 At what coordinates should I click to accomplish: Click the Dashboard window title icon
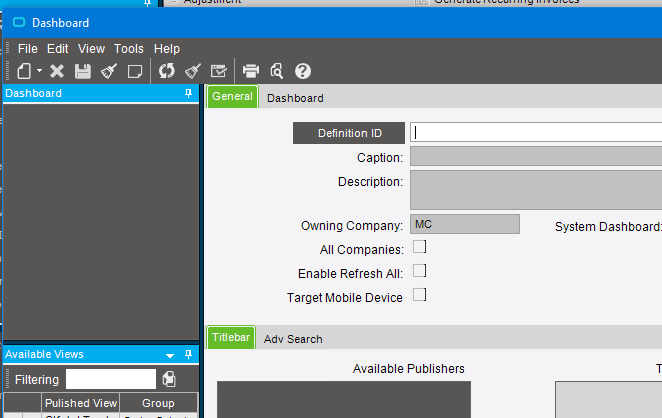19,22
